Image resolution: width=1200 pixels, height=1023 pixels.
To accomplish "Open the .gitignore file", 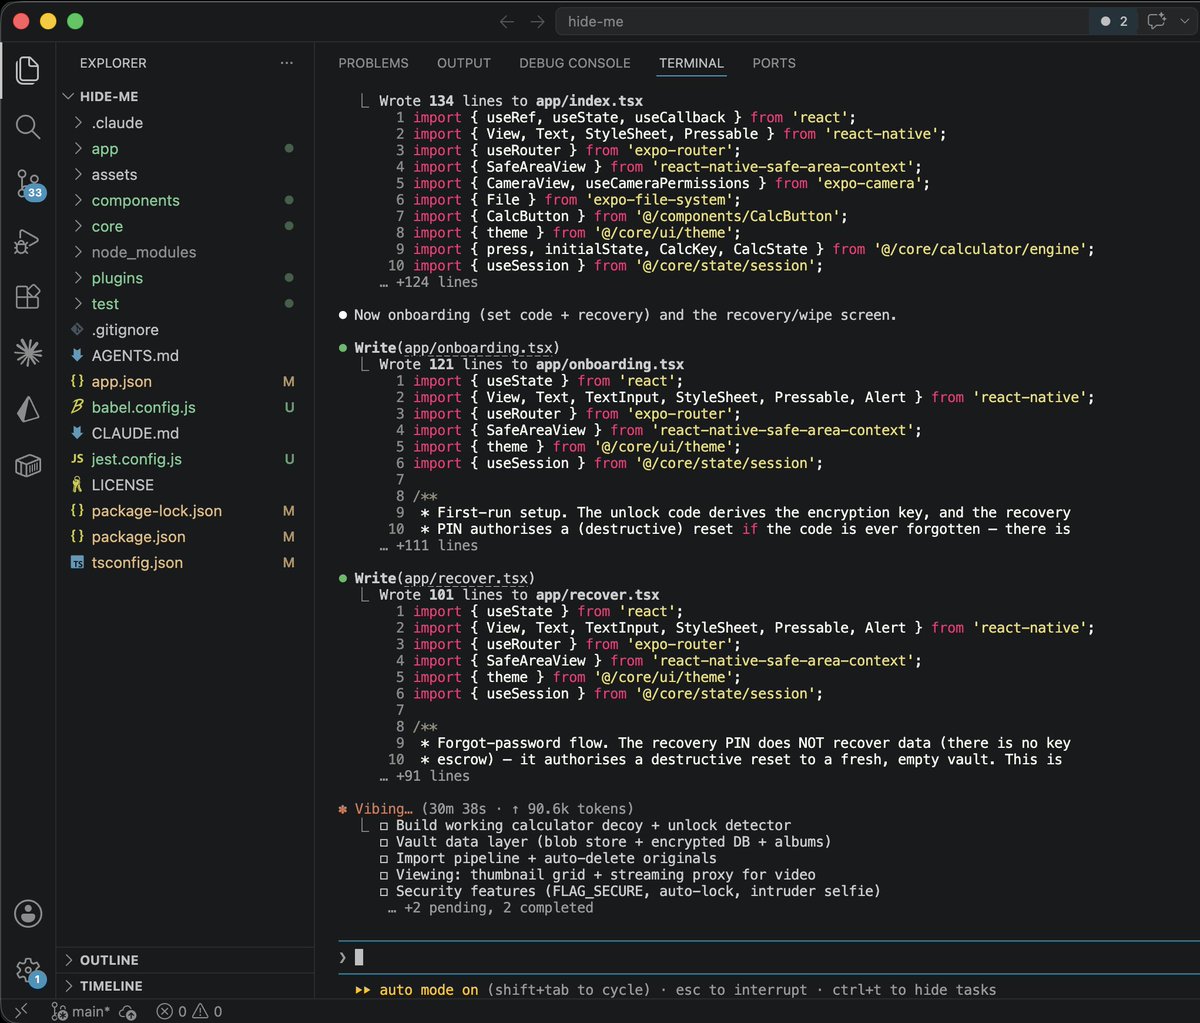I will 185,330.
